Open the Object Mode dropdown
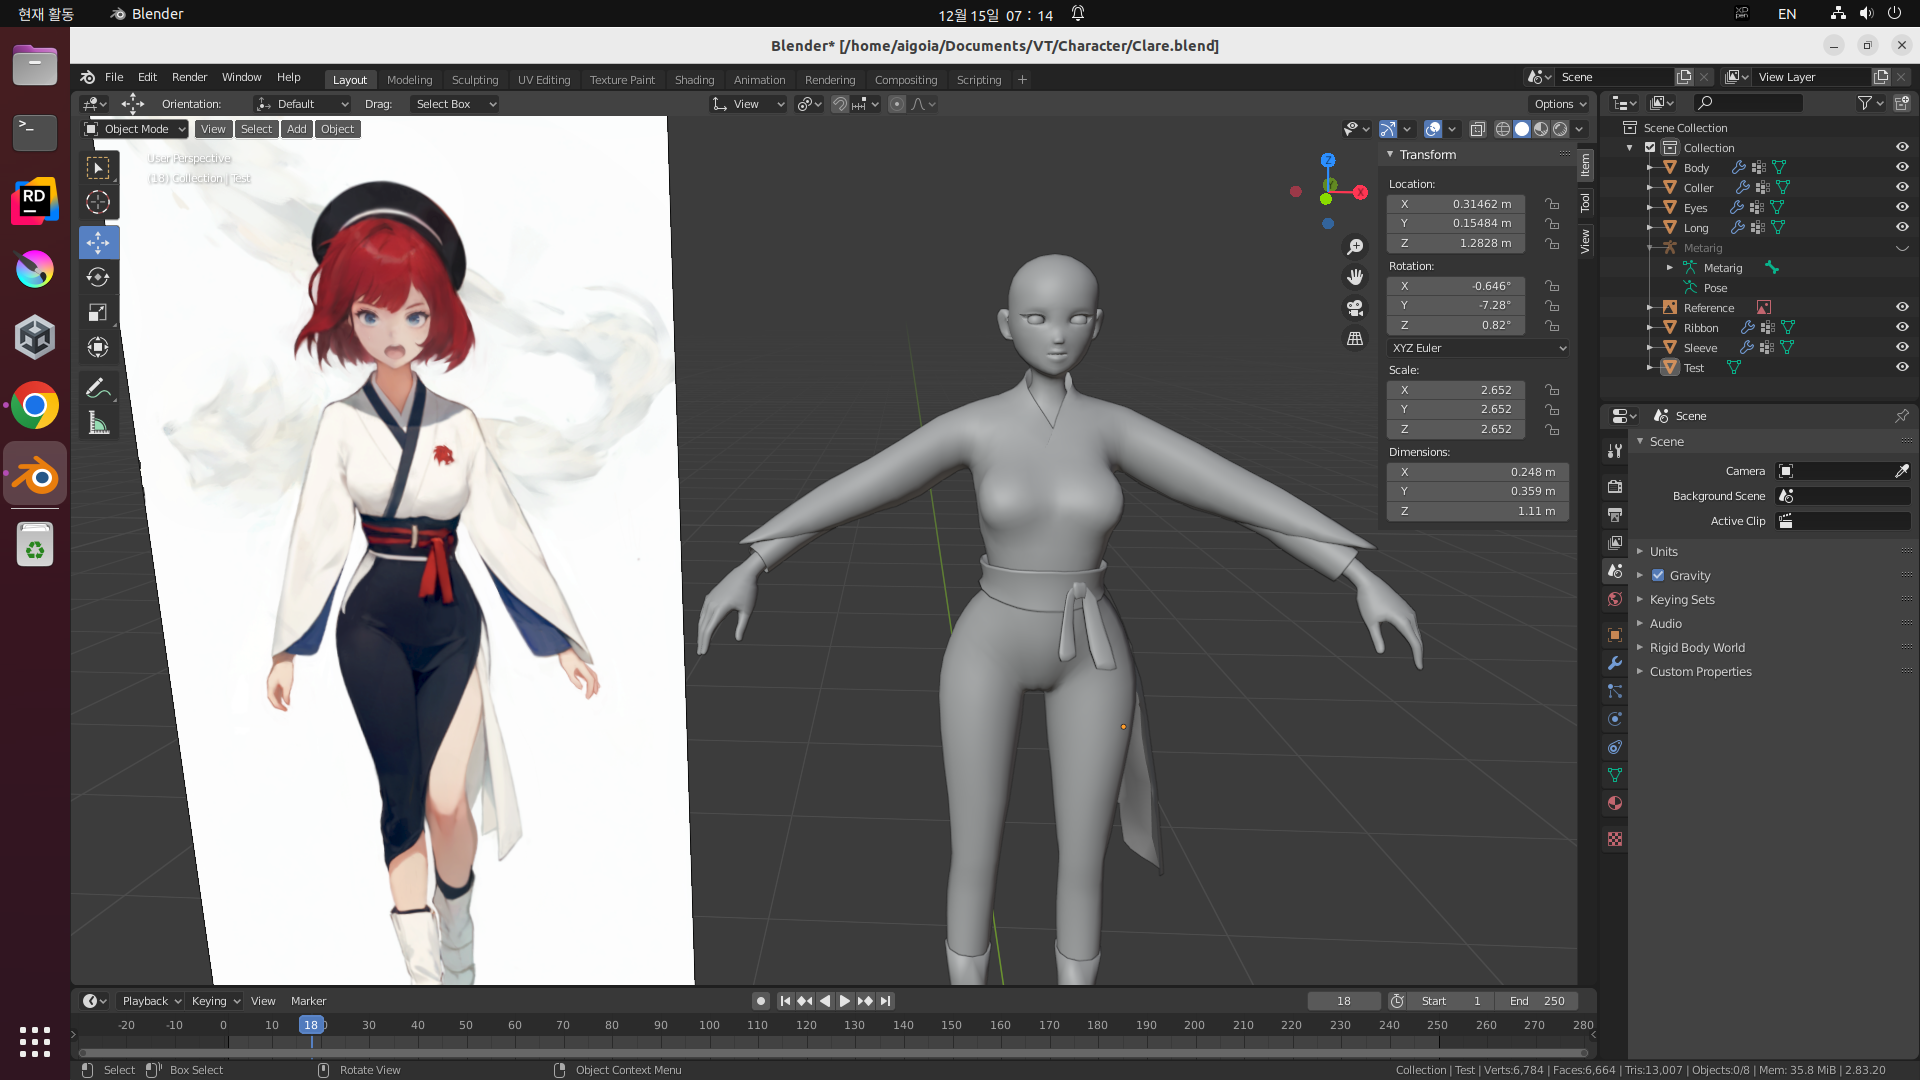Viewport: 1920px width, 1080px height. point(135,129)
